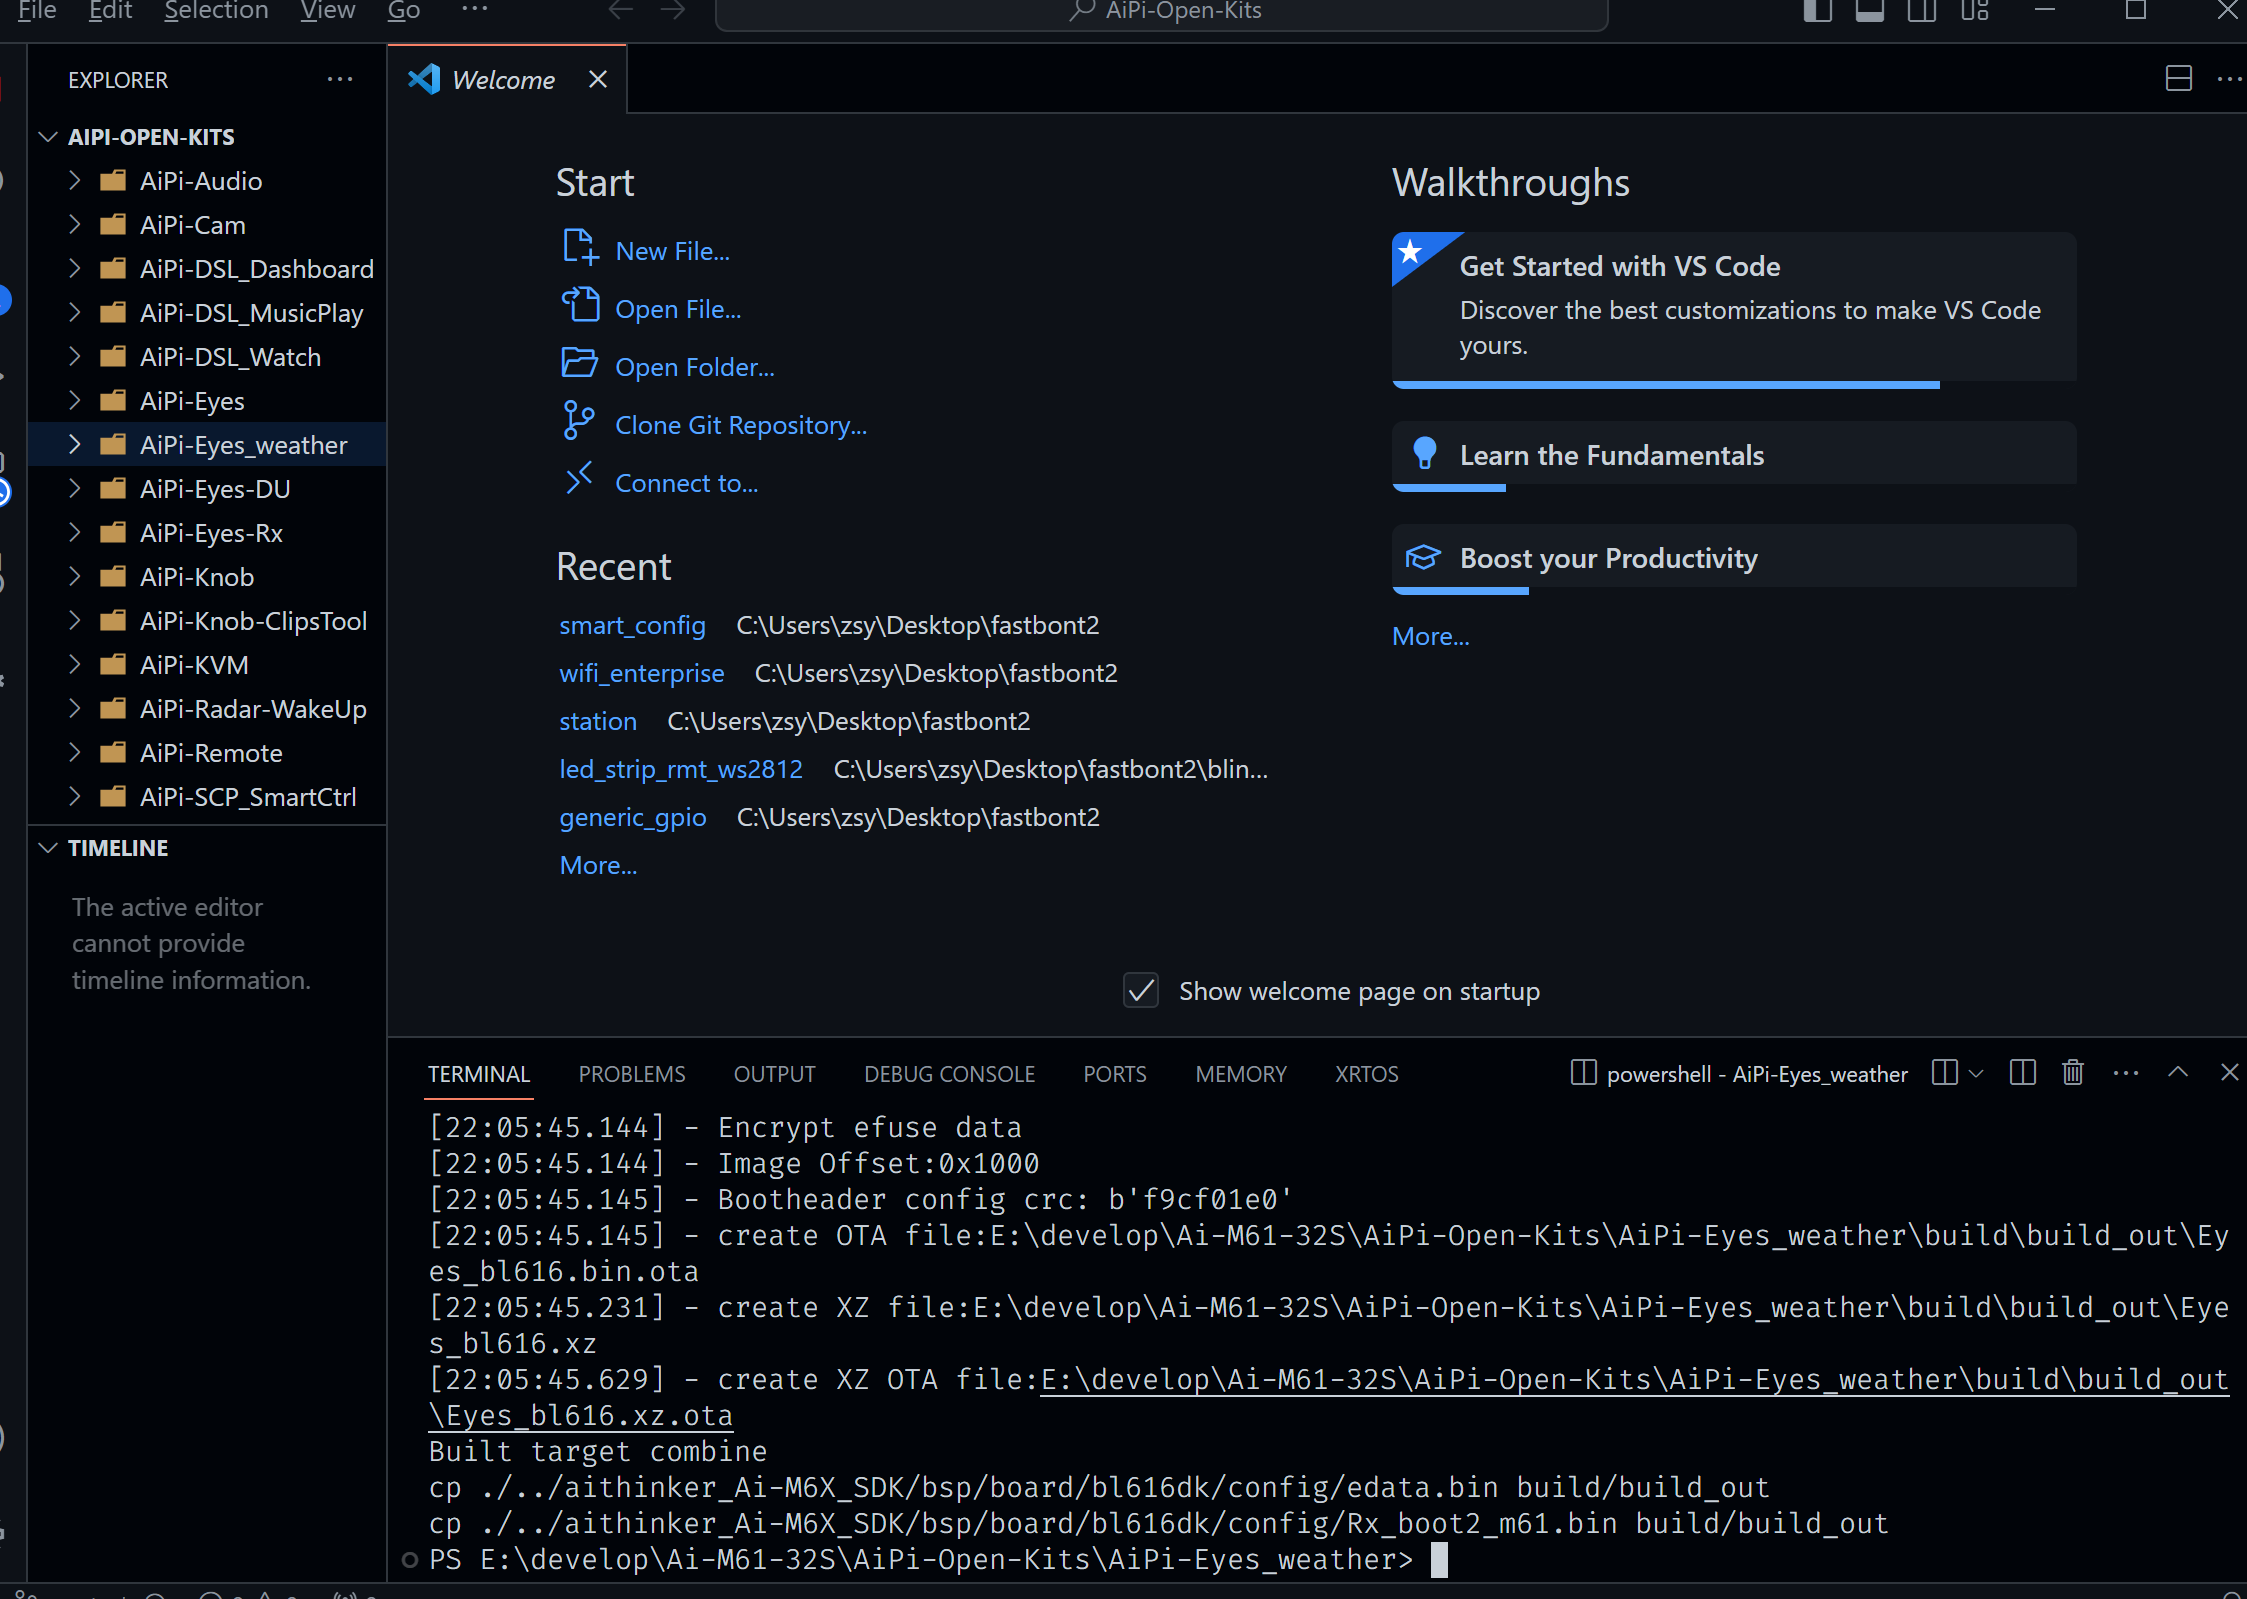Image resolution: width=2247 pixels, height=1599 pixels.
Task: Click the Clone Git Repository branch icon
Action: 578,422
